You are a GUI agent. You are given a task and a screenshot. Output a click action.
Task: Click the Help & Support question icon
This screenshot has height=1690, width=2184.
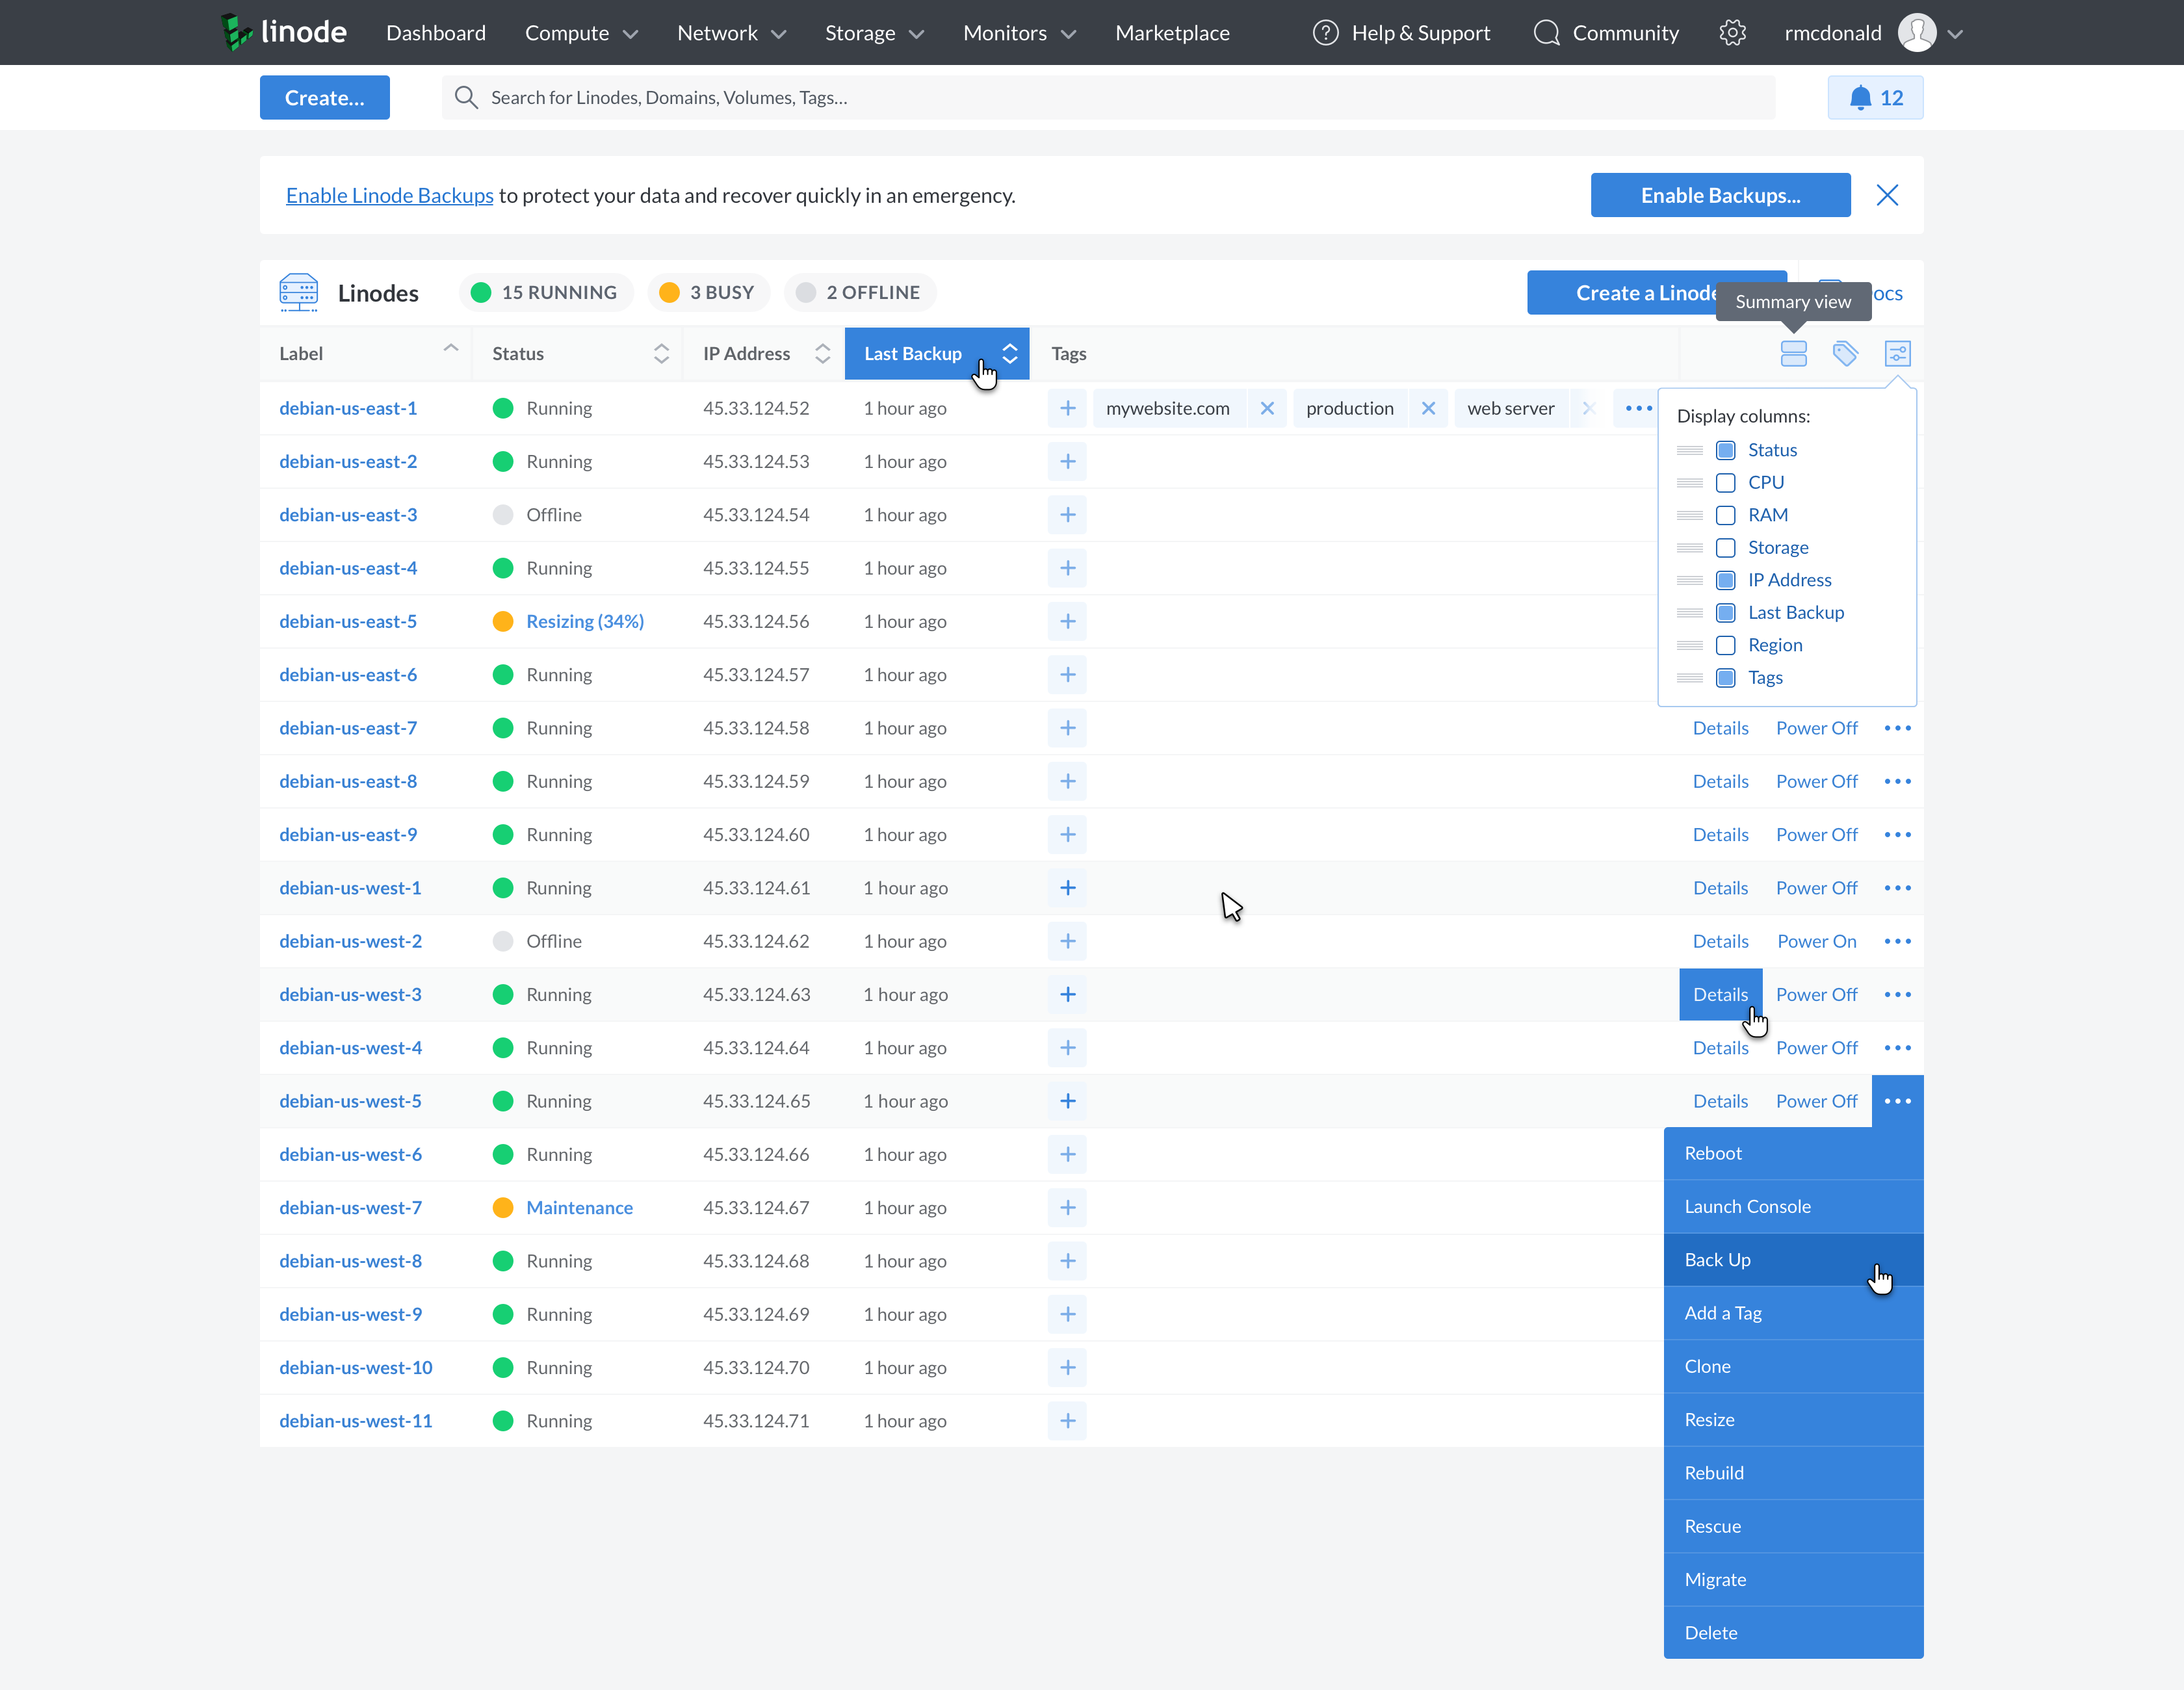(x=1325, y=33)
